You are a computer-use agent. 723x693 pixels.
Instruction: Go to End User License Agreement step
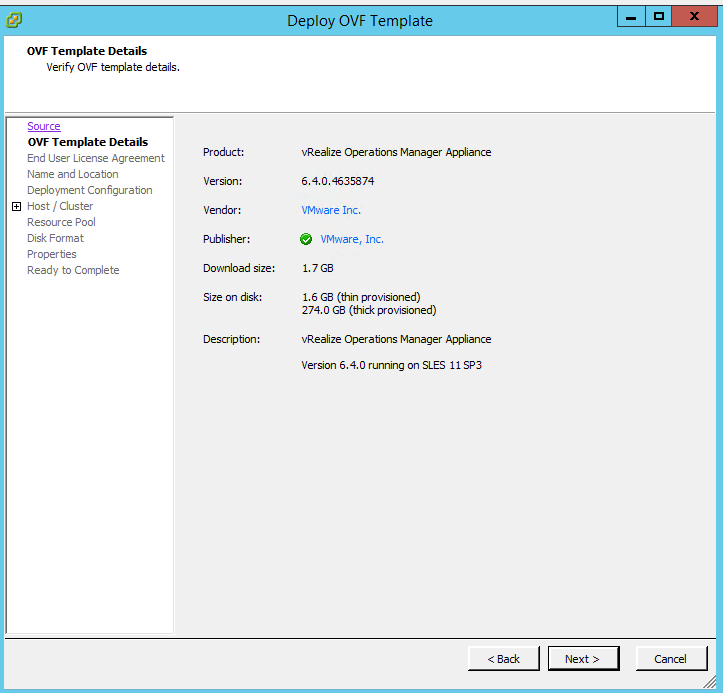(96, 158)
